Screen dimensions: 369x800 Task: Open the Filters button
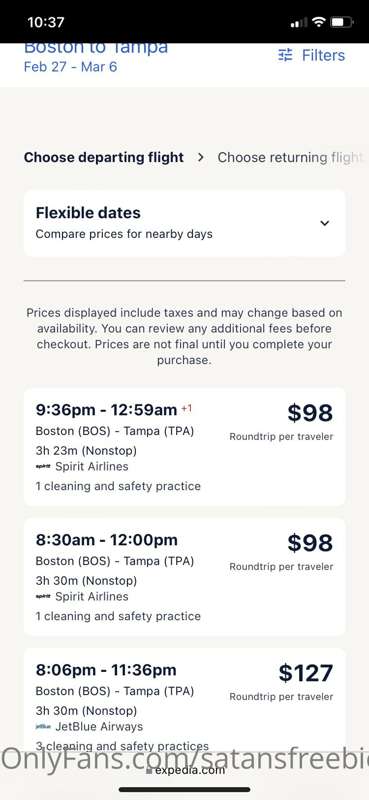[311, 55]
